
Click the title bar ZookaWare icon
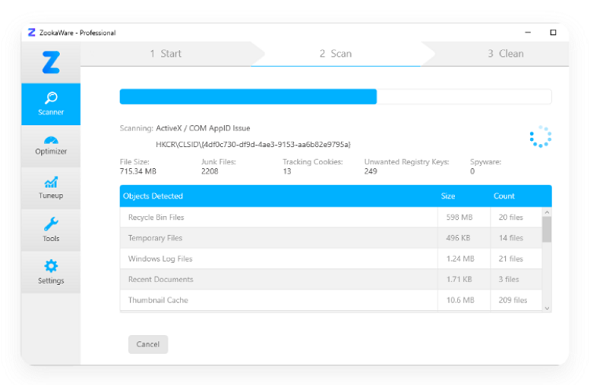(32, 33)
